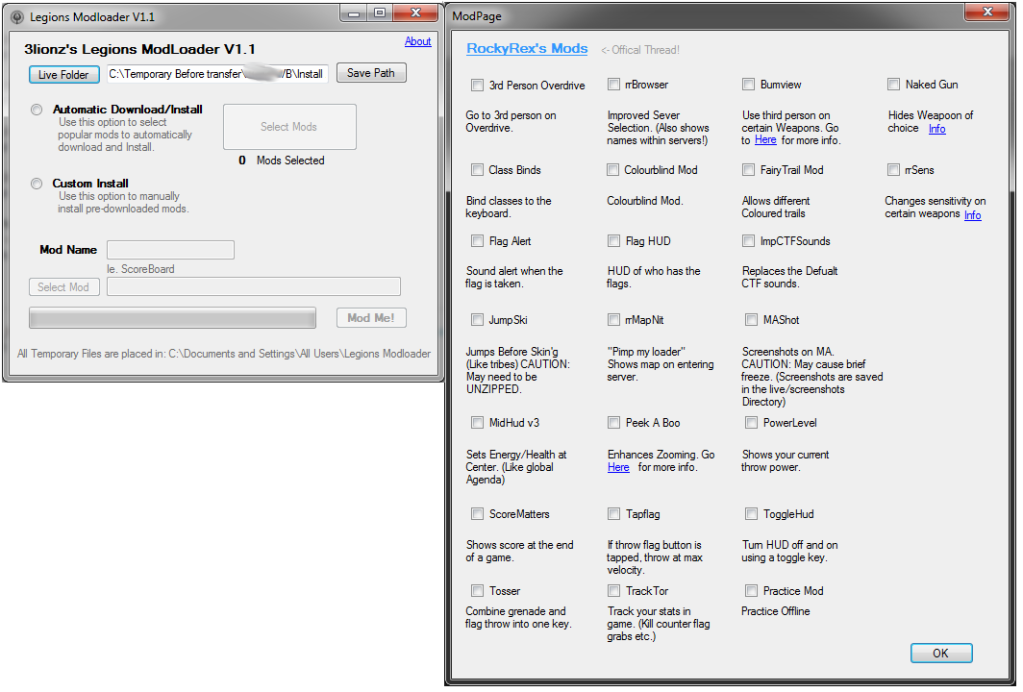Click the install progress bar

pos(172,318)
